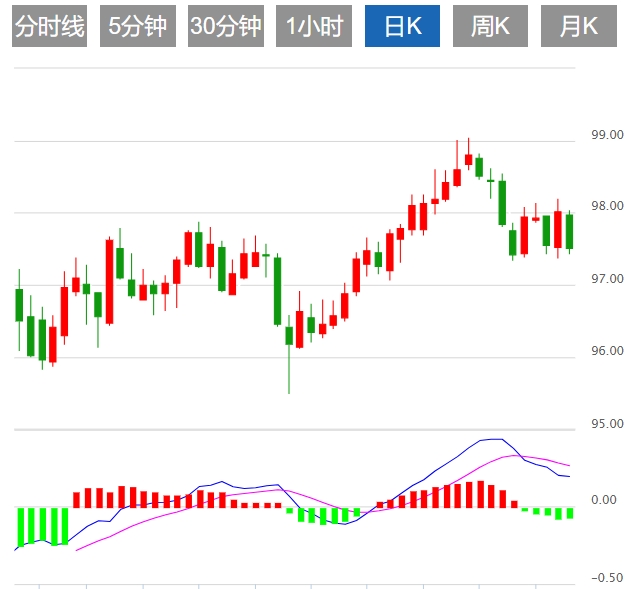
Task: Show the 1小时 chart
Action: coord(314,27)
